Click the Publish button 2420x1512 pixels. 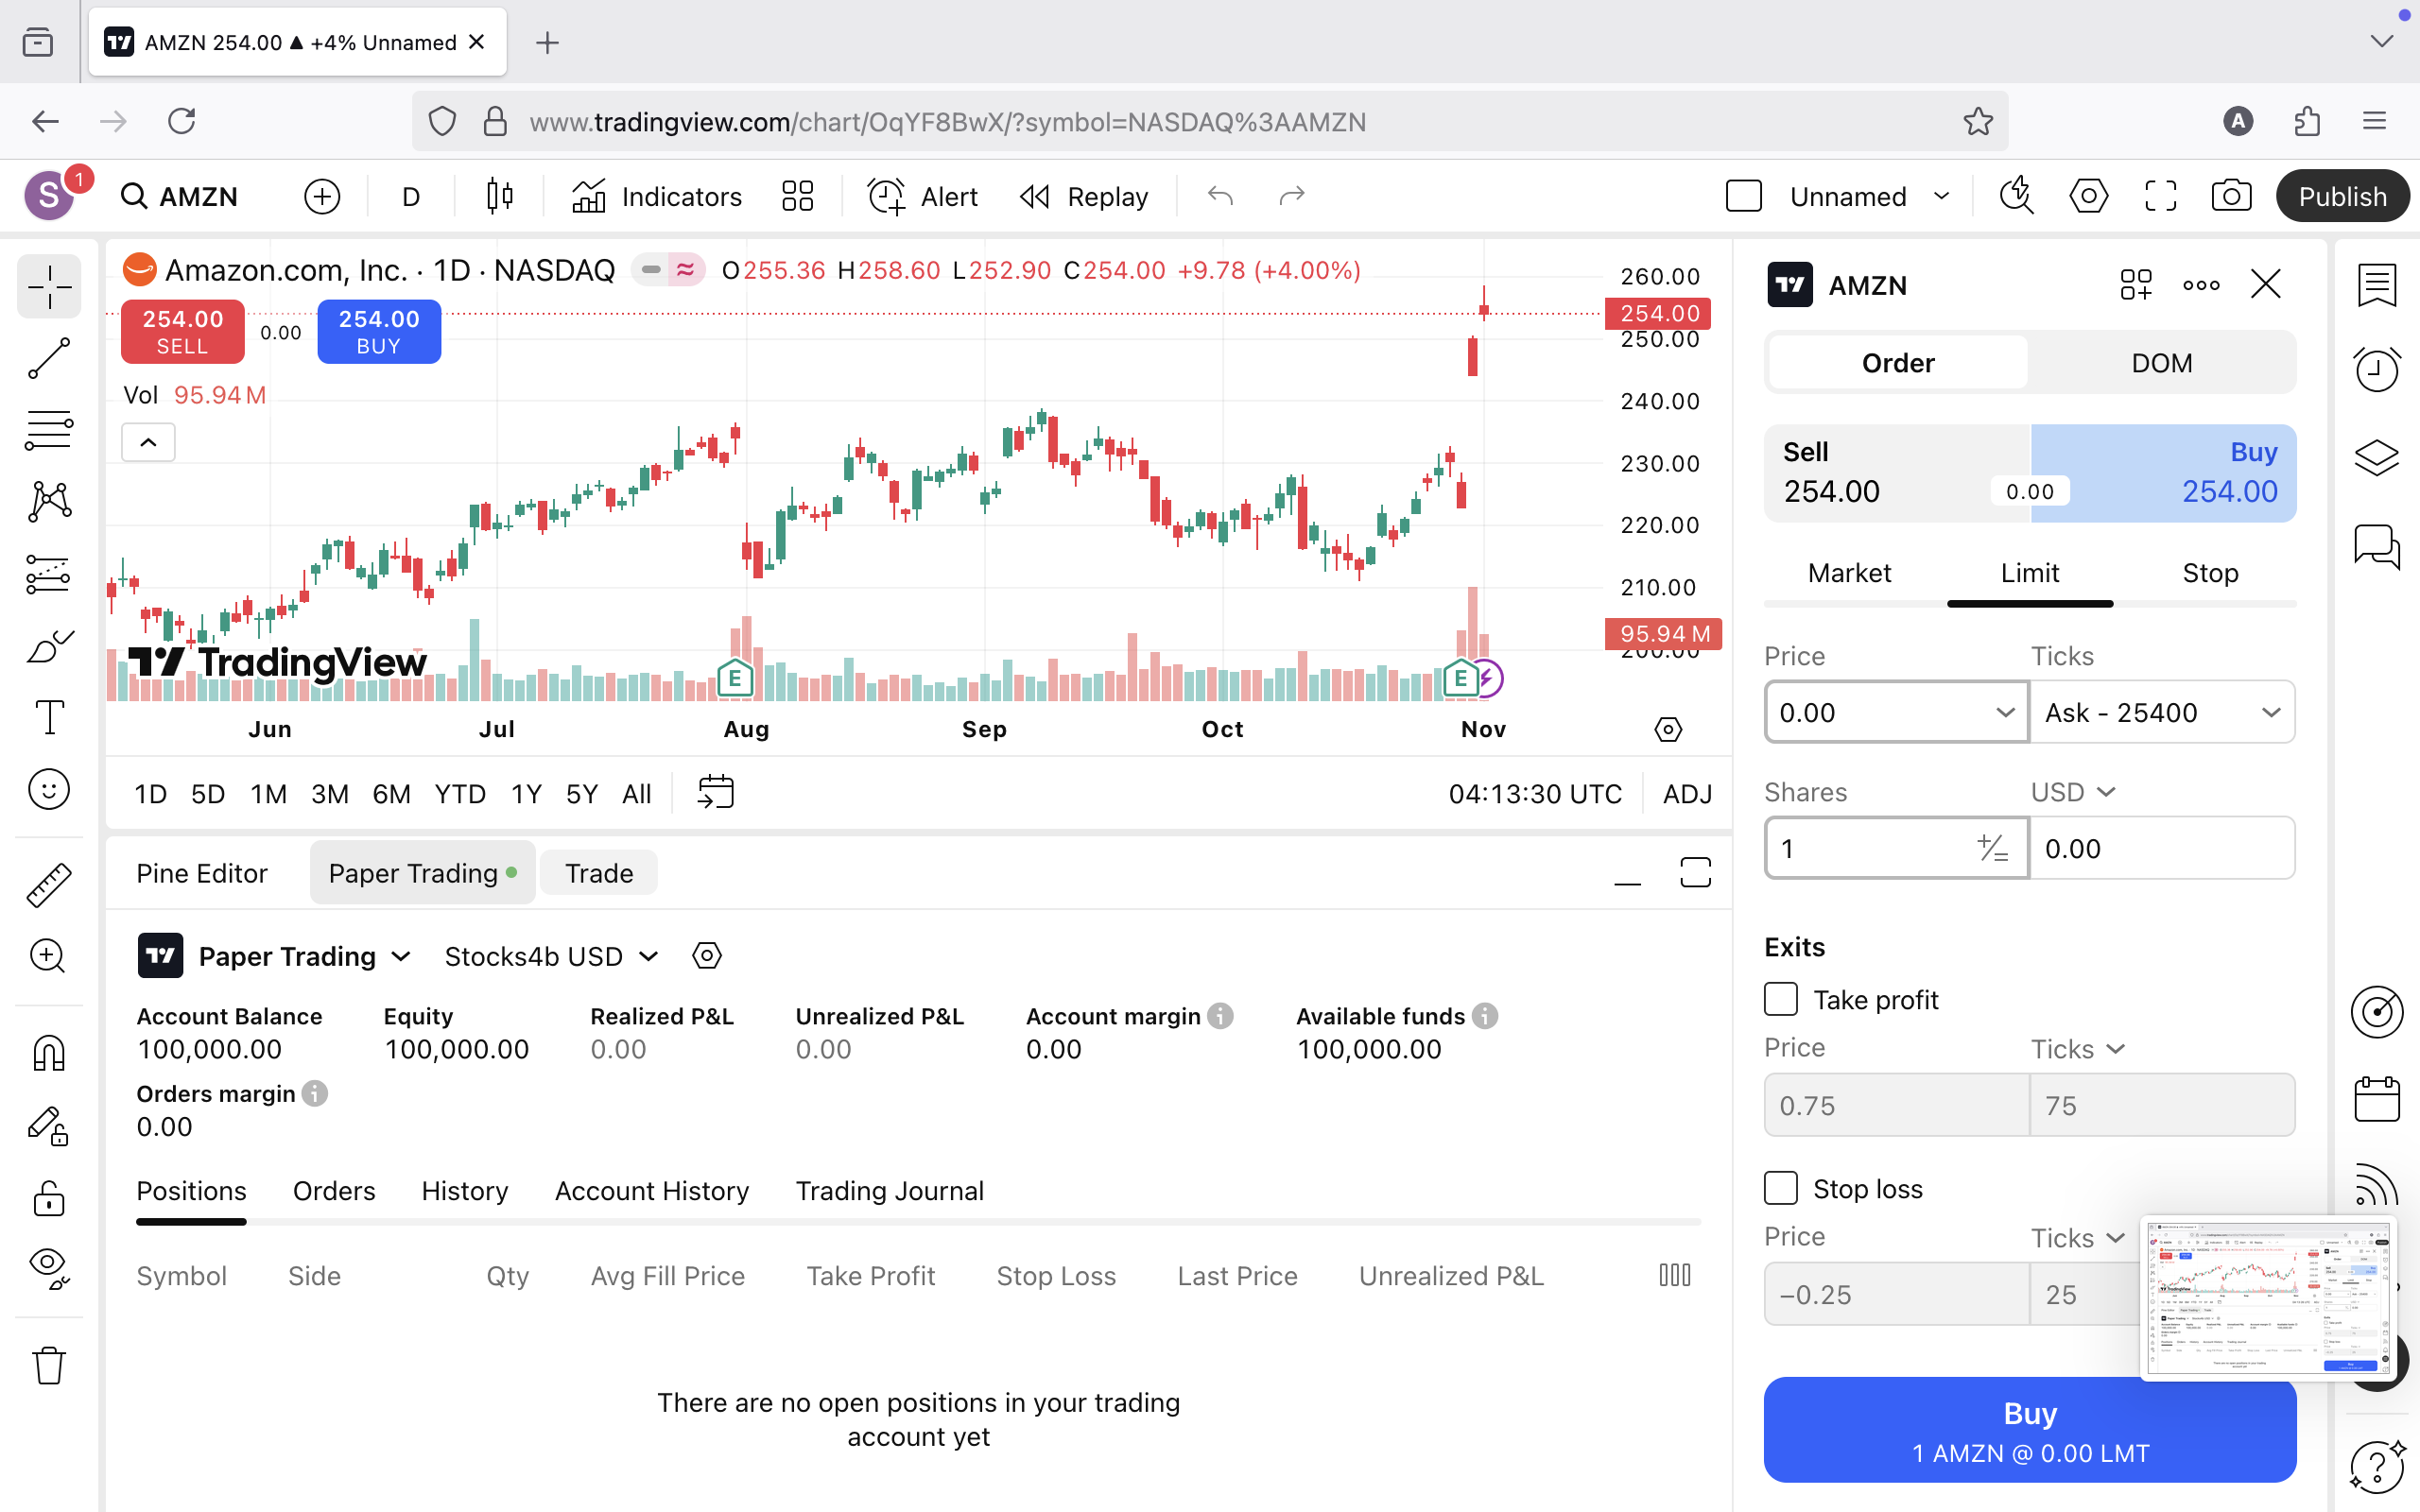pos(2343,196)
